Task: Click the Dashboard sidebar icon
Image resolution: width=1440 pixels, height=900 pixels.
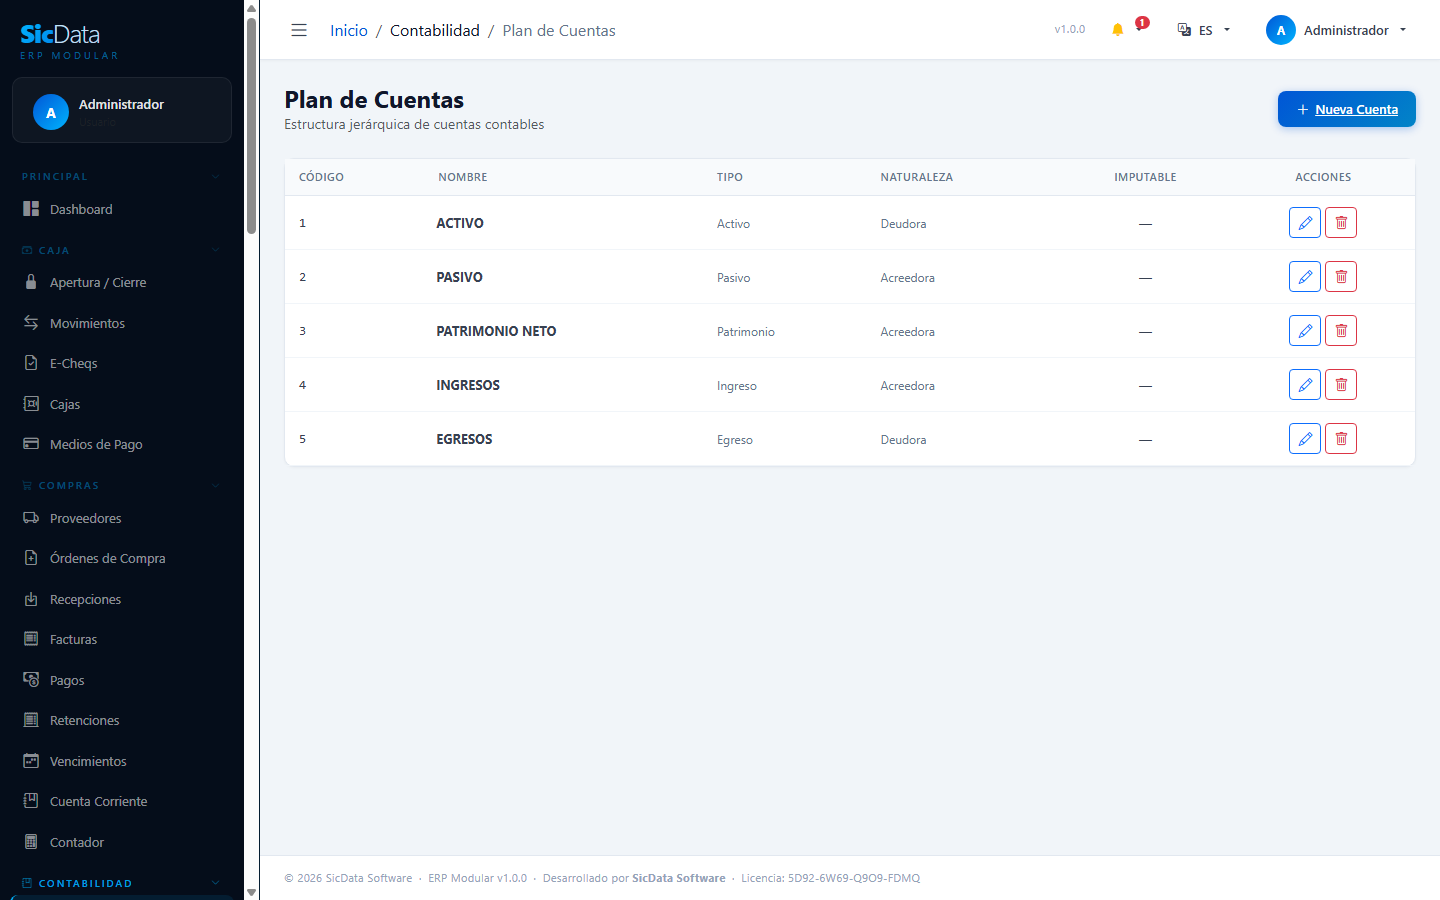Action: click(x=31, y=209)
